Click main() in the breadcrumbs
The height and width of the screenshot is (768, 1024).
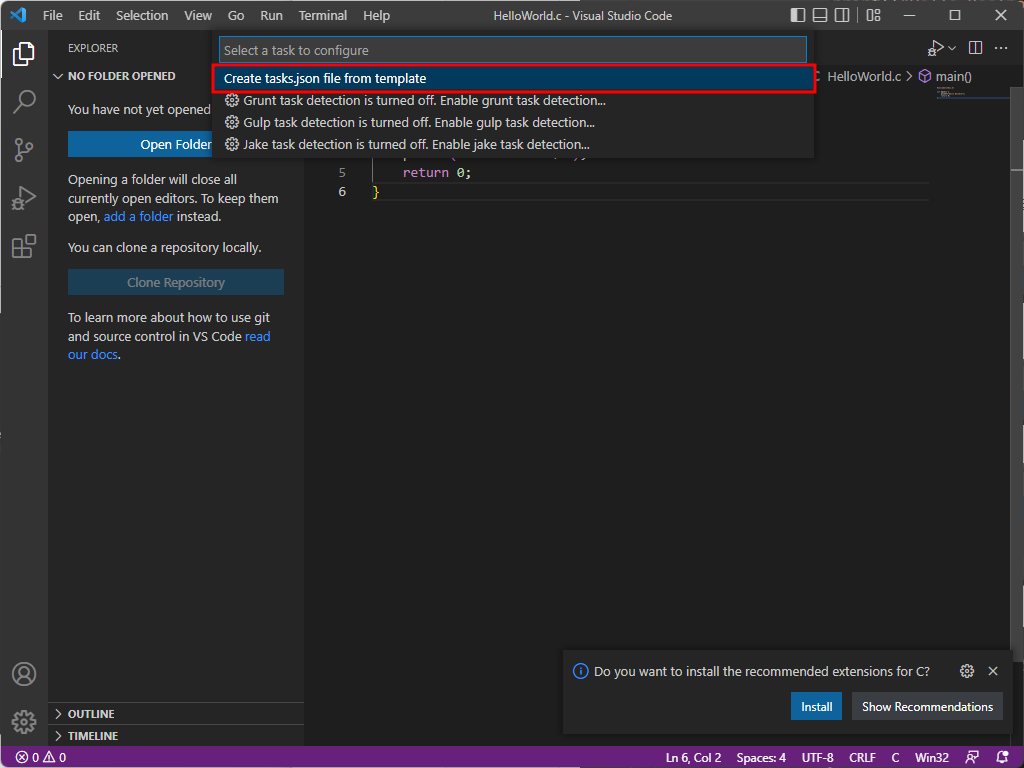(953, 76)
